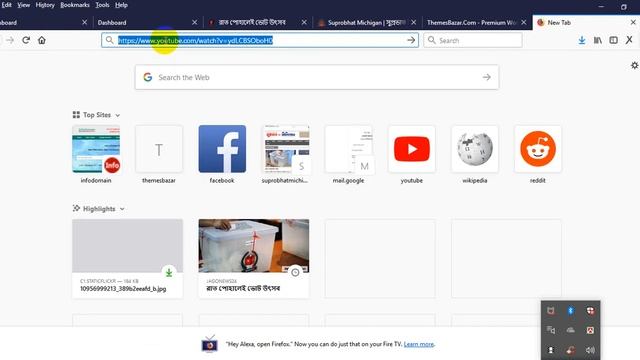
Task: Click the volume speaker tray icon
Action: click(x=590, y=350)
